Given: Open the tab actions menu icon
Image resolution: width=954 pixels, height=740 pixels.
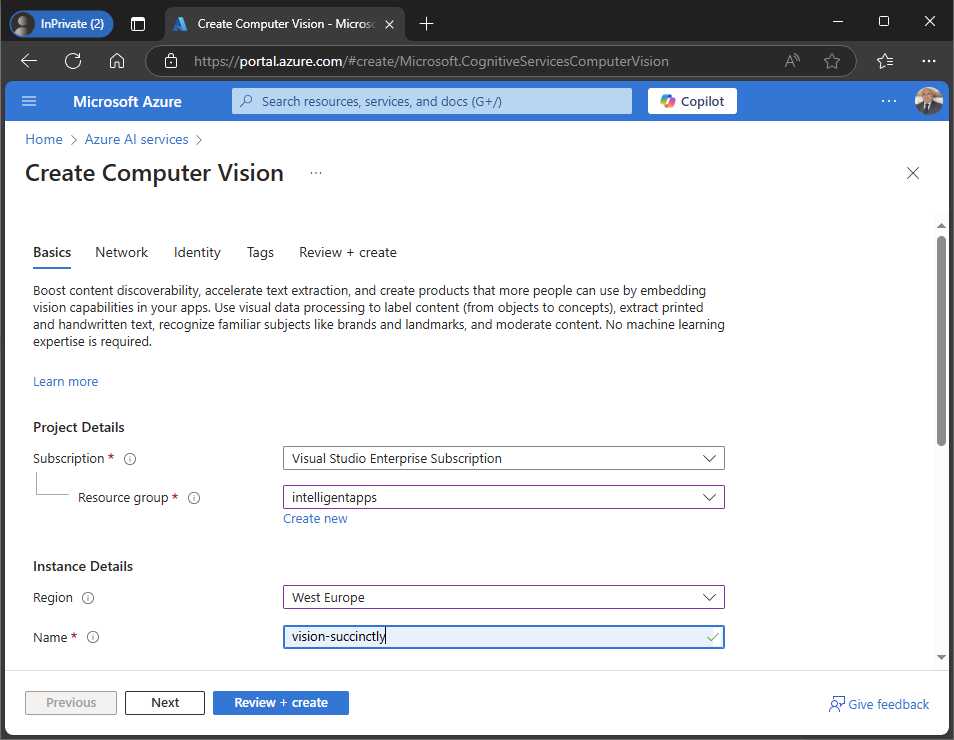Looking at the screenshot, I should (x=138, y=24).
